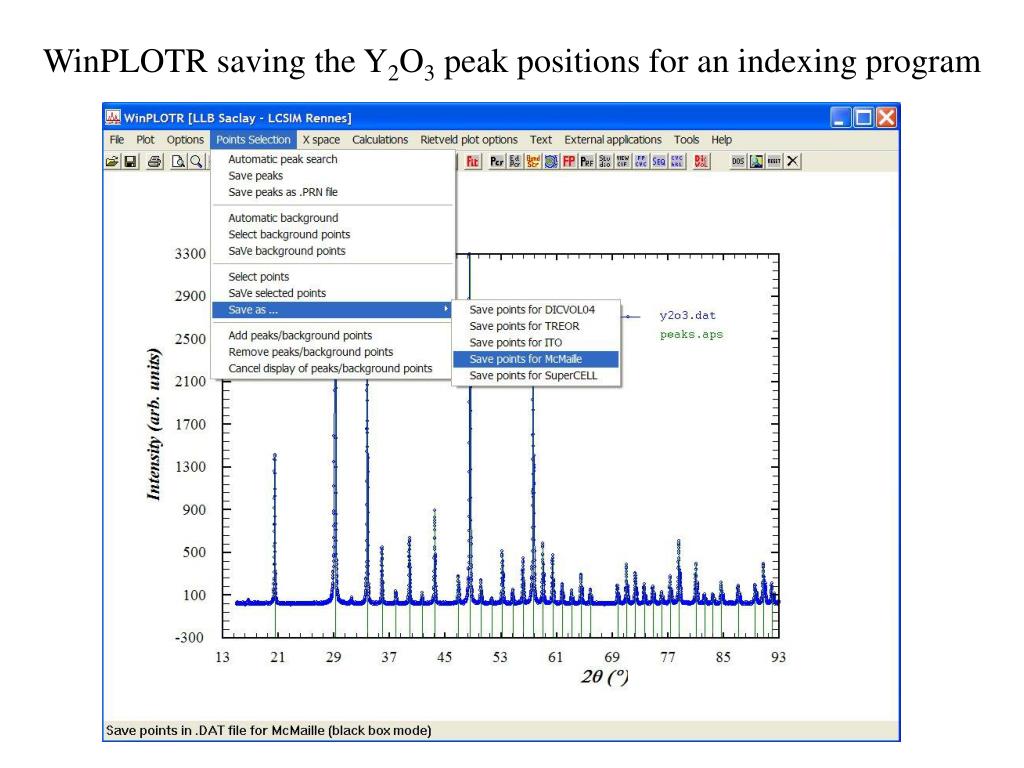This screenshot has width=1024, height=768.
Task: Click the Prf toolbar icon
Action: 587,161
